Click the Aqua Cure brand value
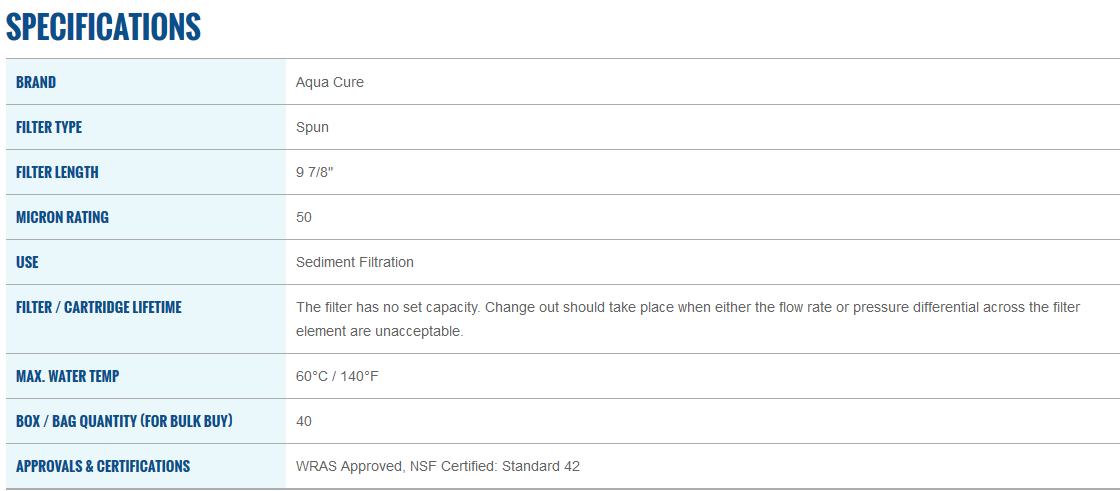1120x491 pixels. click(329, 82)
